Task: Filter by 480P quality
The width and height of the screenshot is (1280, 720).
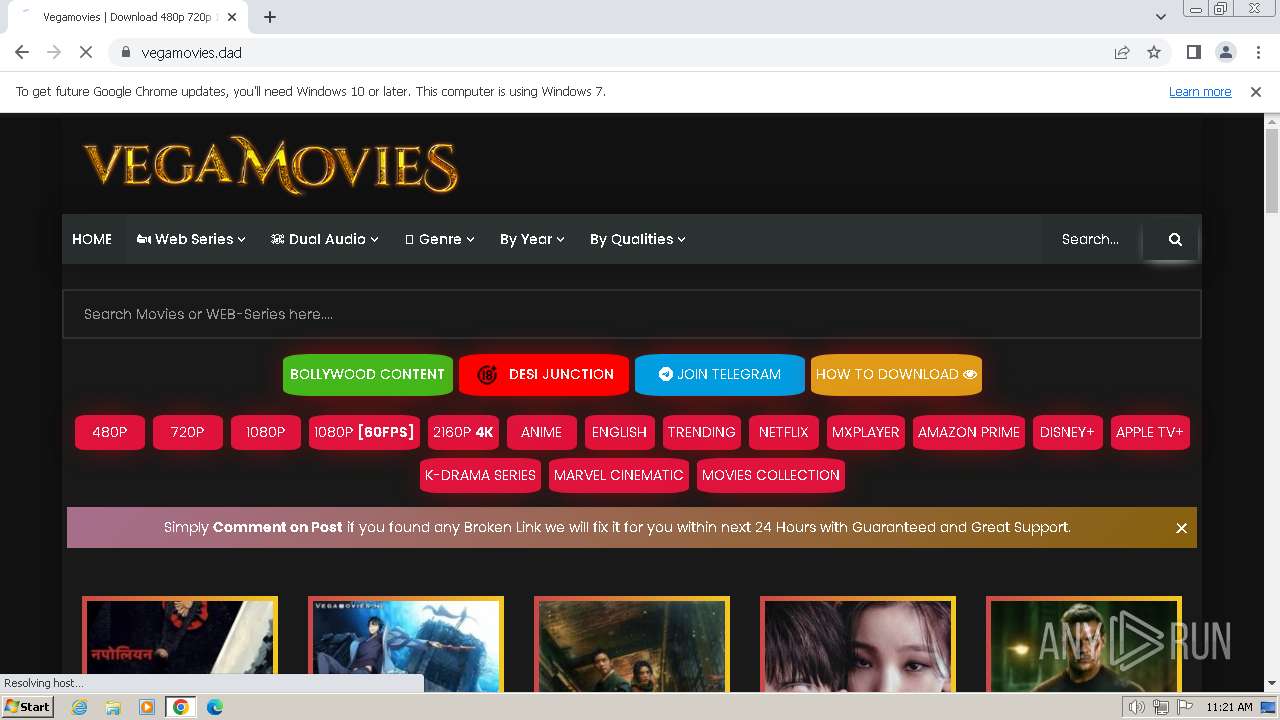Action: coord(110,432)
